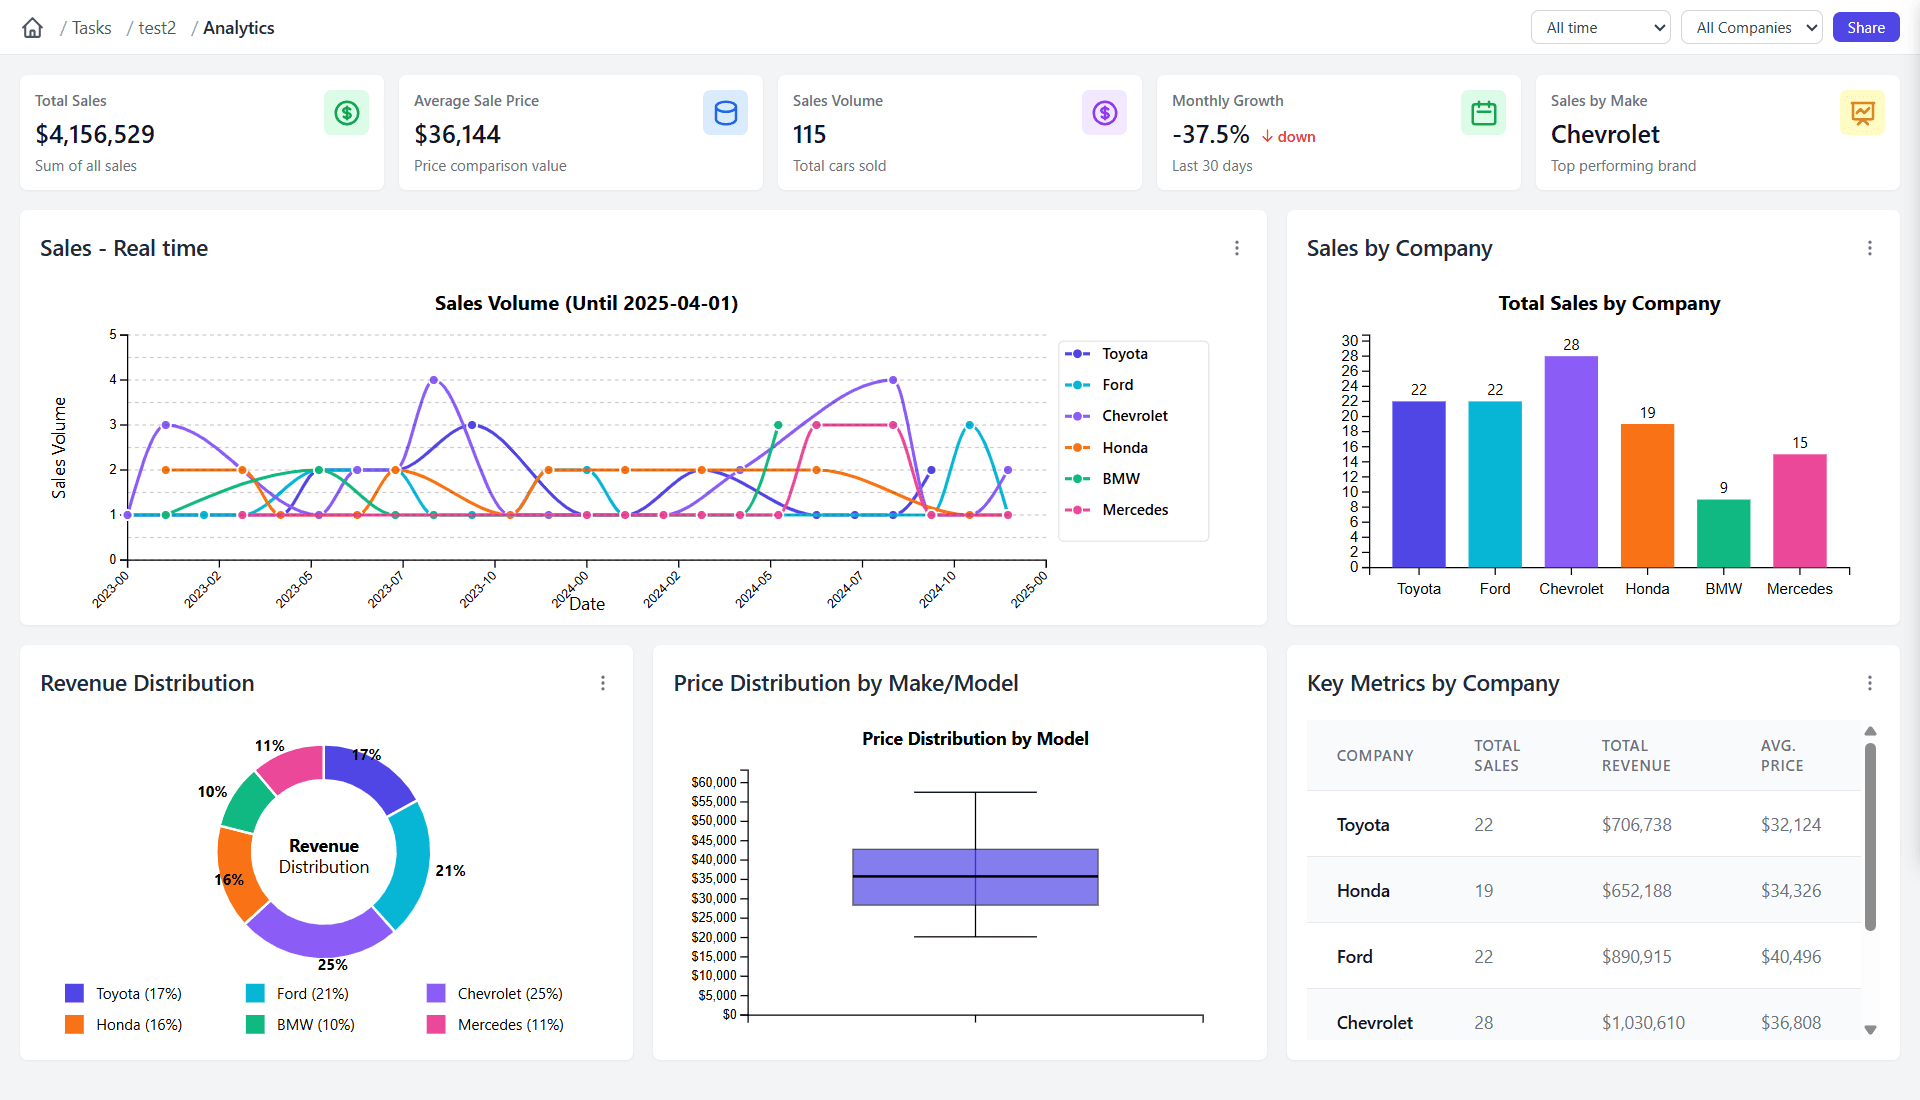Click the Honda bar in bar chart

pos(1647,496)
